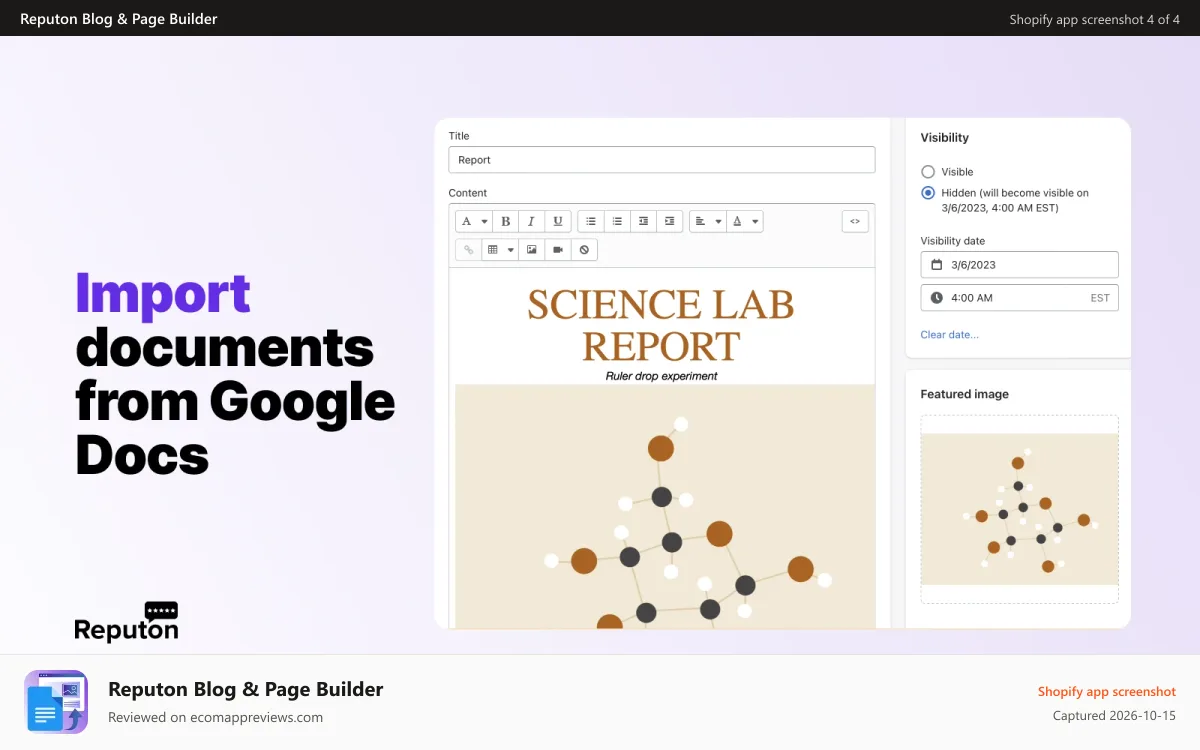Open the text formatting A dropdown
The width and height of the screenshot is (1200, 750).
pos(474,221)
